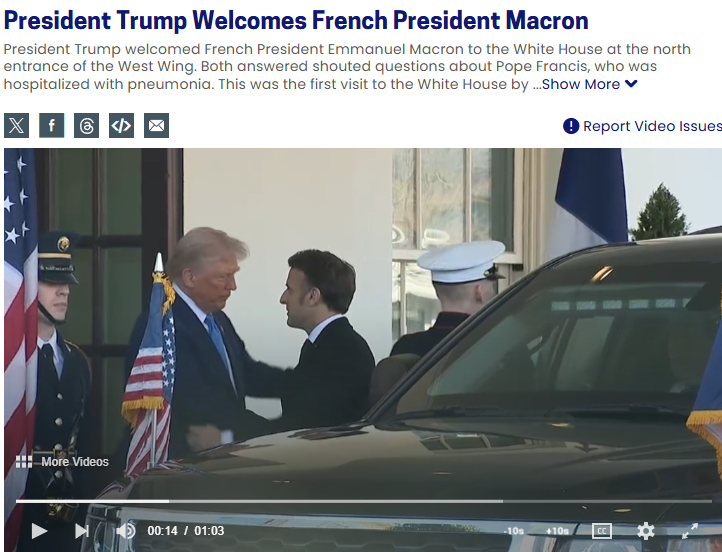Skip forward 10 seconds
This screenshot has height=552, width=722.
pos(557,531)
